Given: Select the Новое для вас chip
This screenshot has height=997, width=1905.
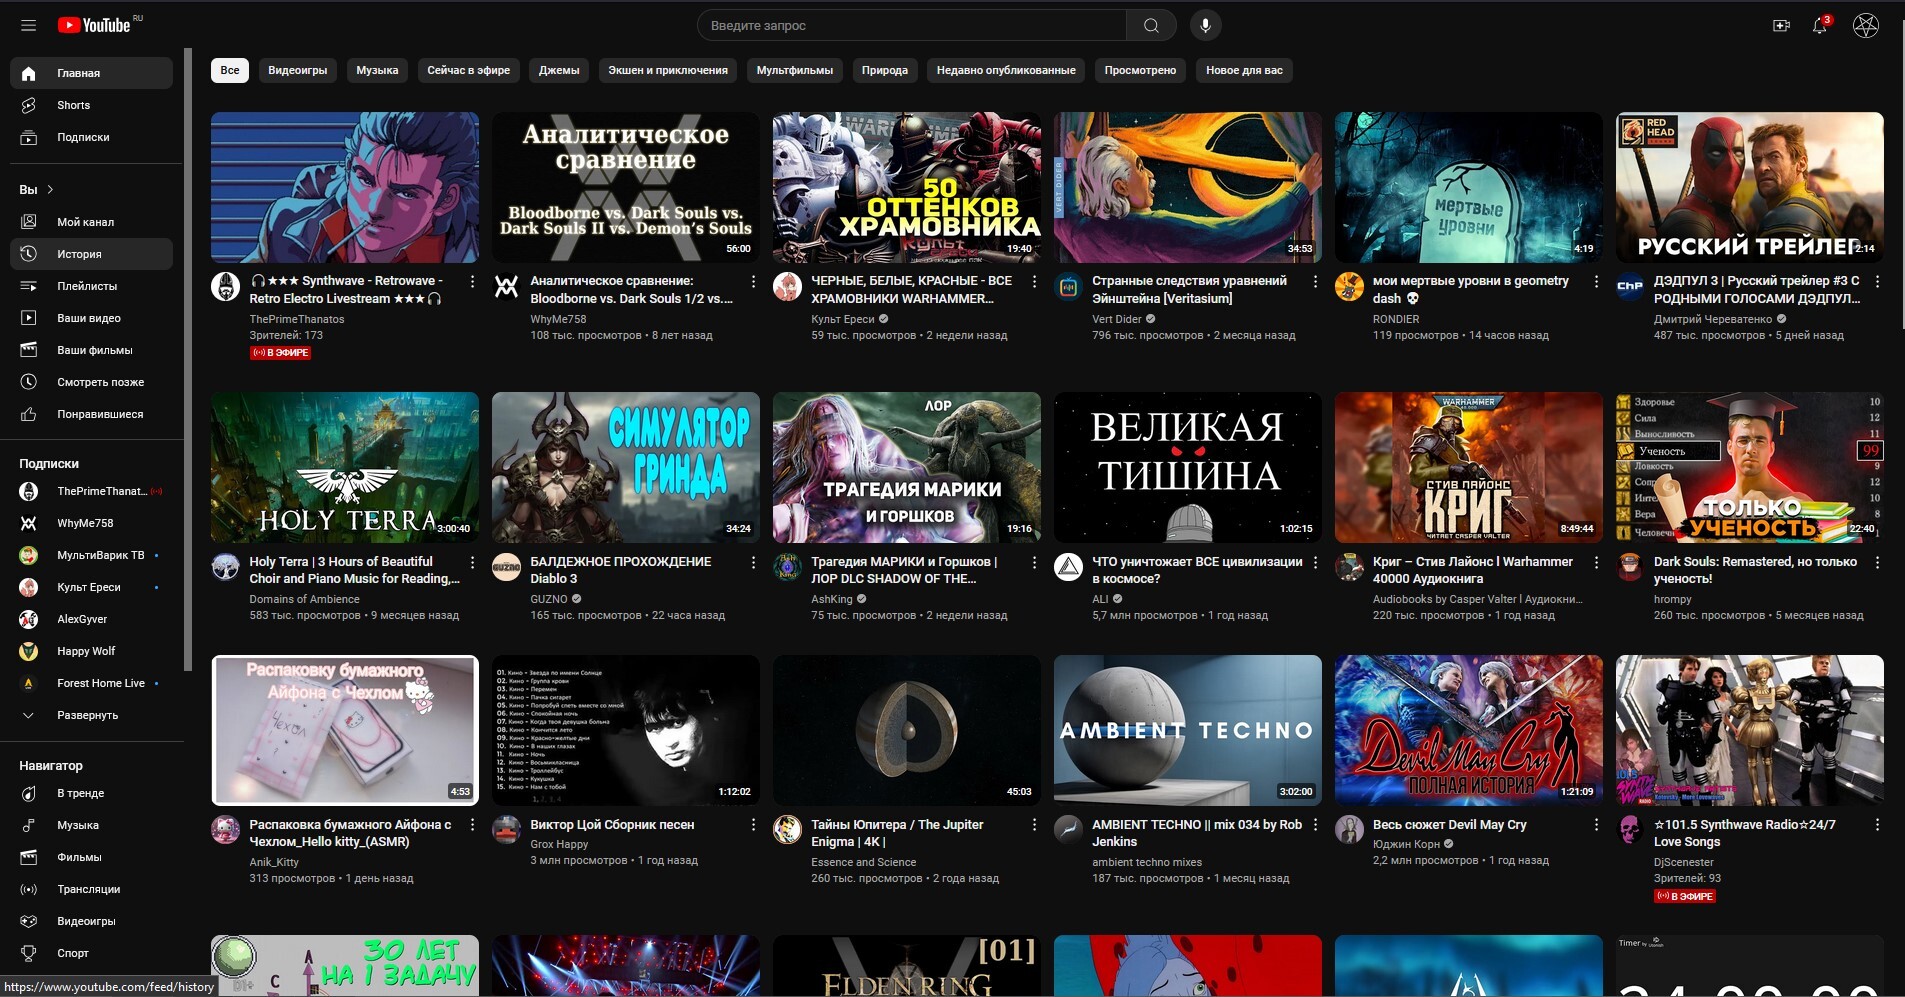Looking at the screenshot, I should [x=1244, y=70].
